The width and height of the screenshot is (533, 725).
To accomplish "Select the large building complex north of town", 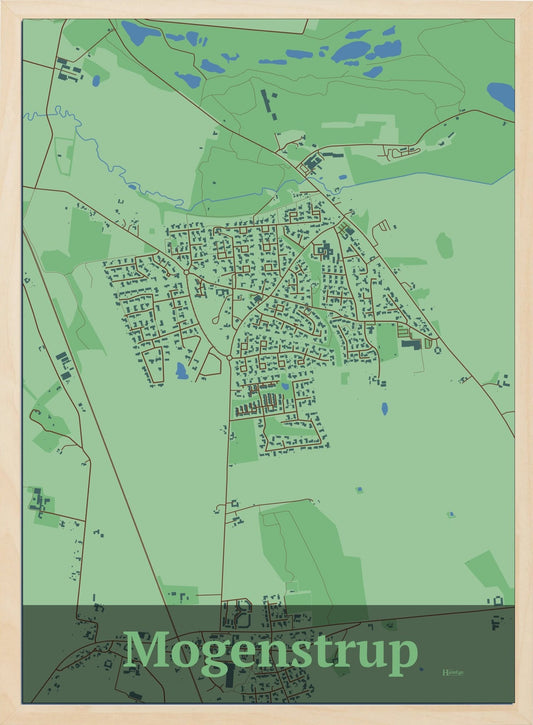I will [313, 163].
